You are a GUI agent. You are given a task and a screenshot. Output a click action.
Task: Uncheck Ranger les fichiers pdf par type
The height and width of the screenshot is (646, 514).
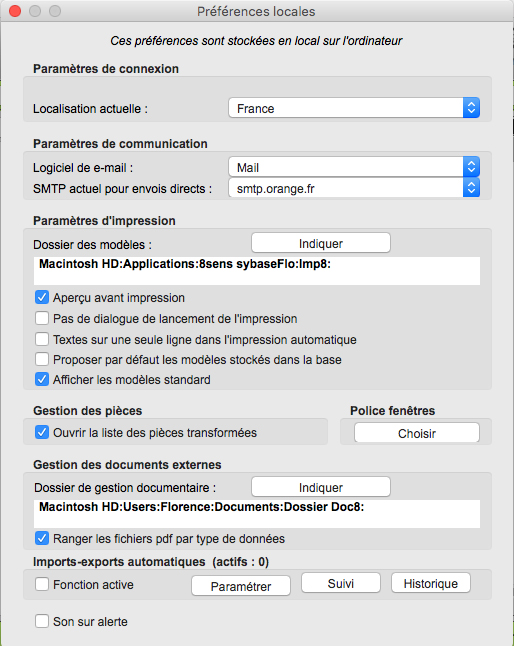tap(42, 538)
